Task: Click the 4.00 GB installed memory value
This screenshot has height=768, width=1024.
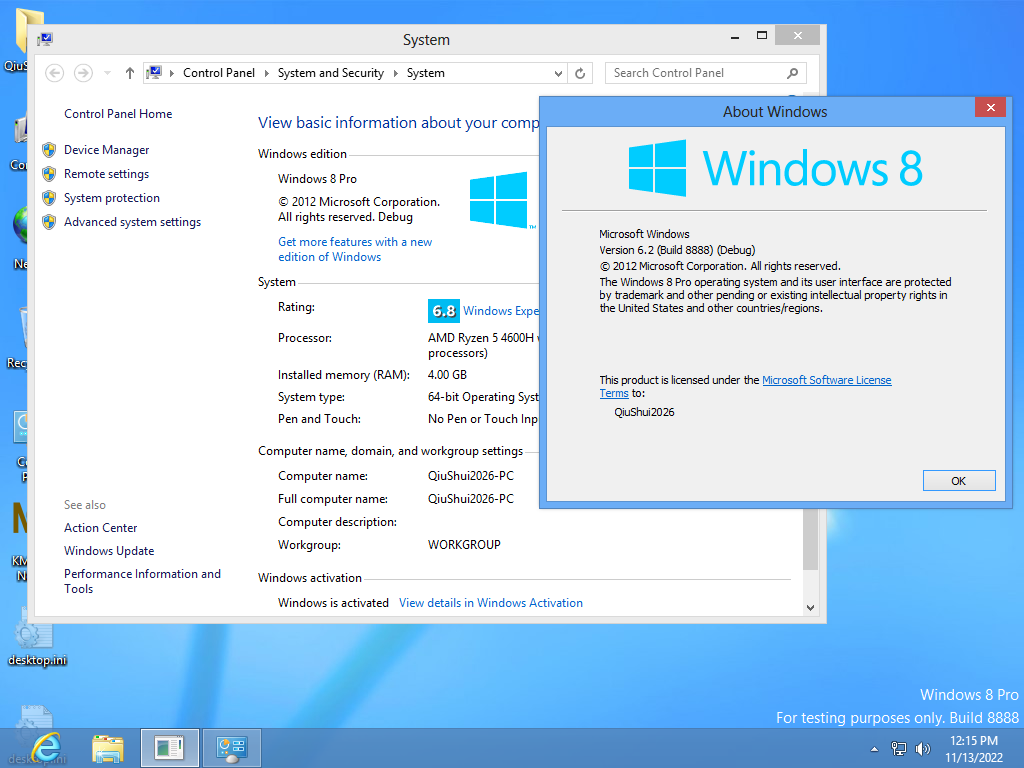Action: [447, 375]
